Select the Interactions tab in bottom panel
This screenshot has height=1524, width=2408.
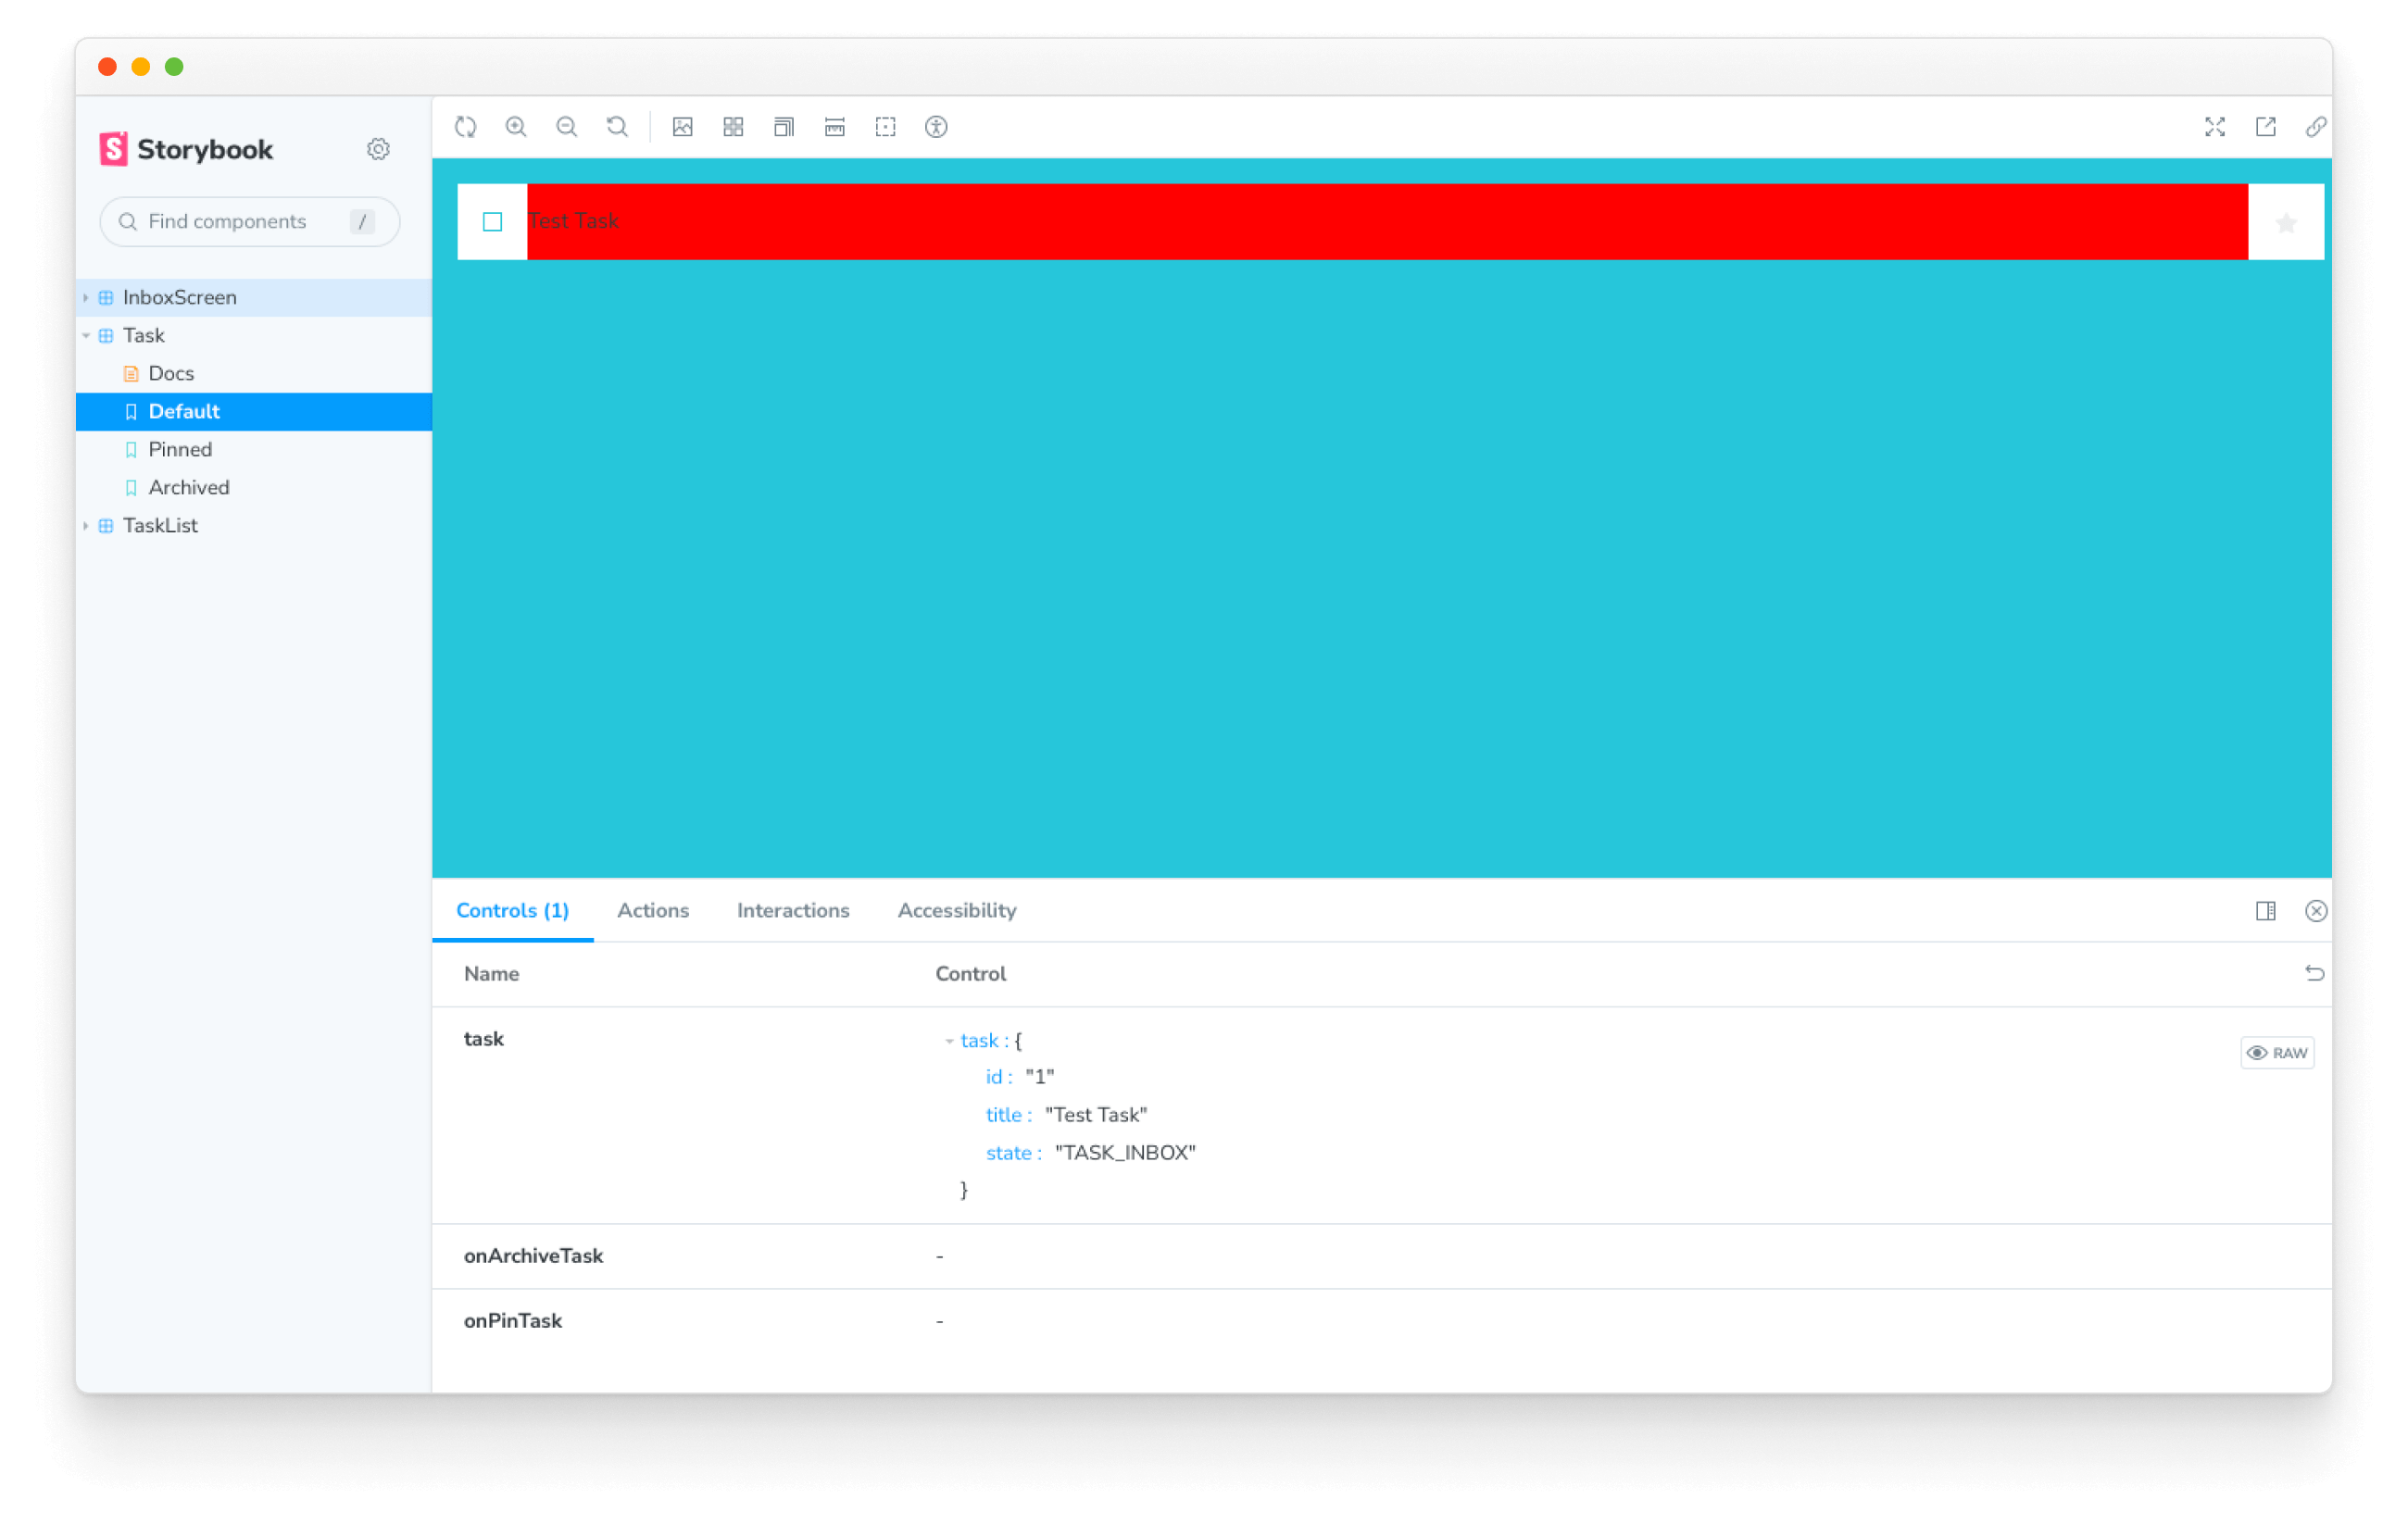tap(792, 910)
